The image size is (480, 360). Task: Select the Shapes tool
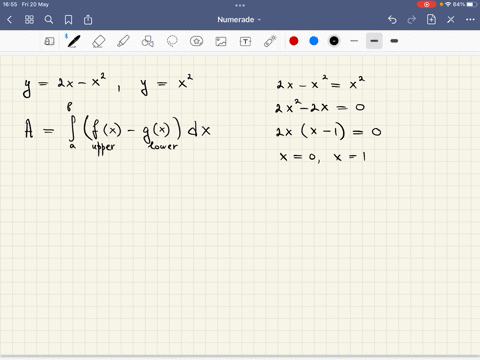(148, 41)
